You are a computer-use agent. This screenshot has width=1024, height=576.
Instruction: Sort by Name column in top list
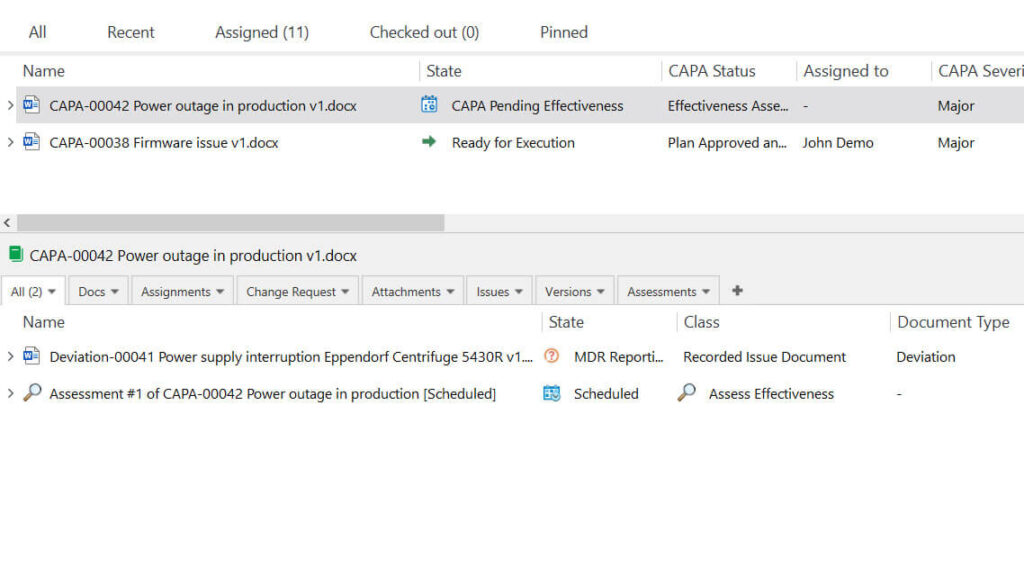click(x=44, y=71)
